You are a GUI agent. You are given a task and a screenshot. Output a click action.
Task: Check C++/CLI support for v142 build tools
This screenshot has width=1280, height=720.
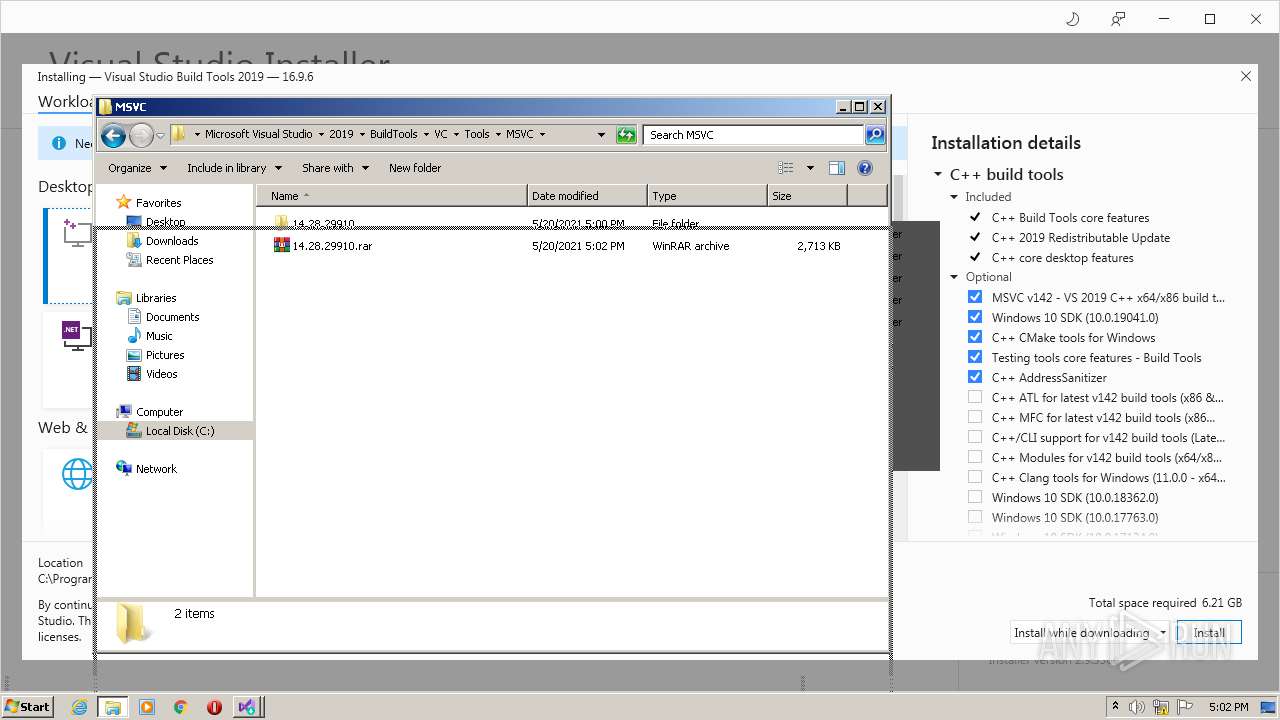[975, 437]
